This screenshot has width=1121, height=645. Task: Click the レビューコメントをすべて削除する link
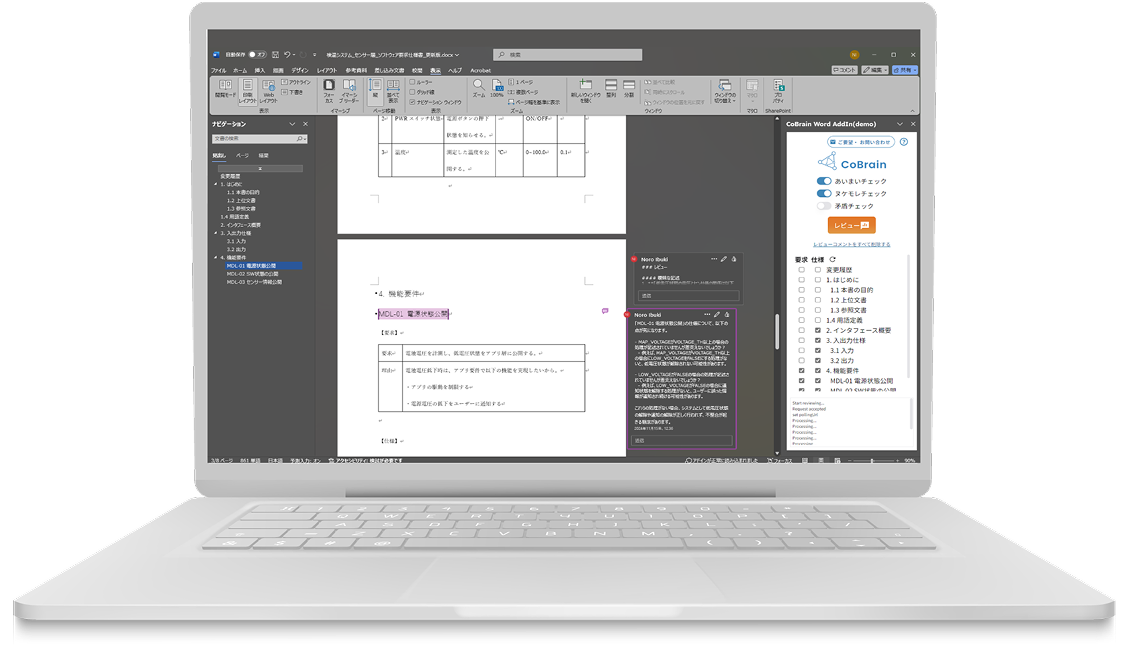[851, 244]
